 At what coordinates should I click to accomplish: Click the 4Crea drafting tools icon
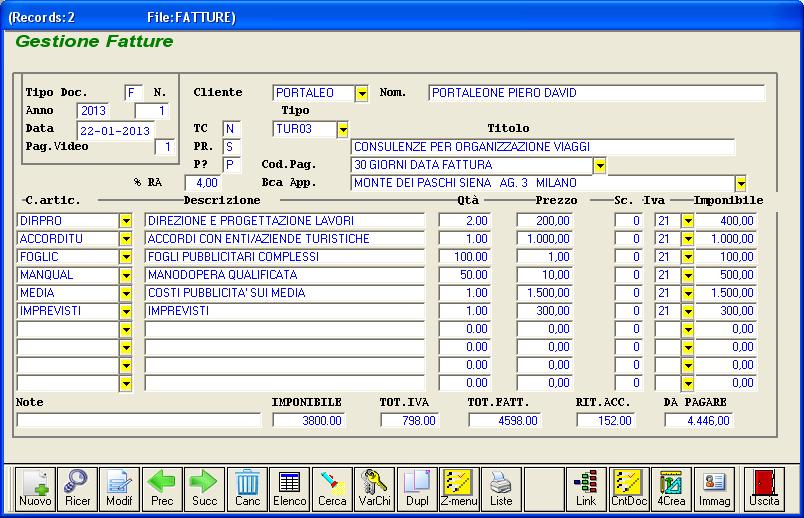(671, 489)
